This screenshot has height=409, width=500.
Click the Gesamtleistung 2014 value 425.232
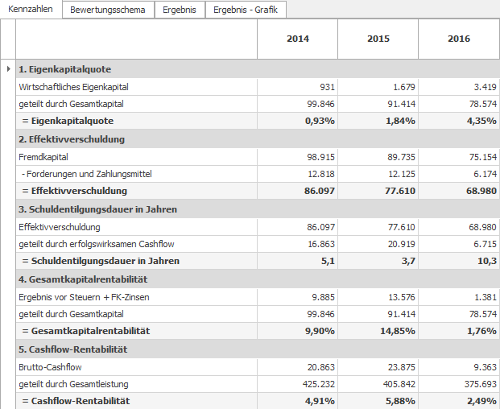click(319, 384)
